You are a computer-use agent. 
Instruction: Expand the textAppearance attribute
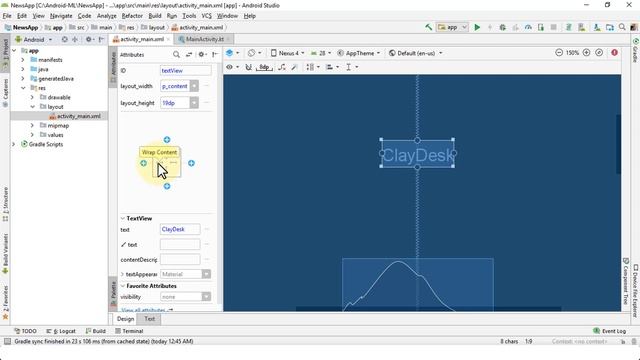tap(122, 274)
